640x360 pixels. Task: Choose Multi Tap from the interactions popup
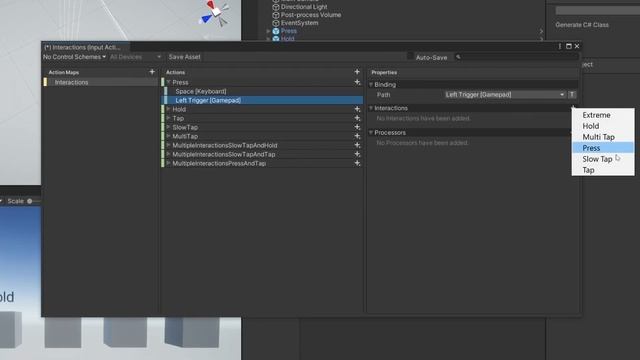(x=603, y=137)
